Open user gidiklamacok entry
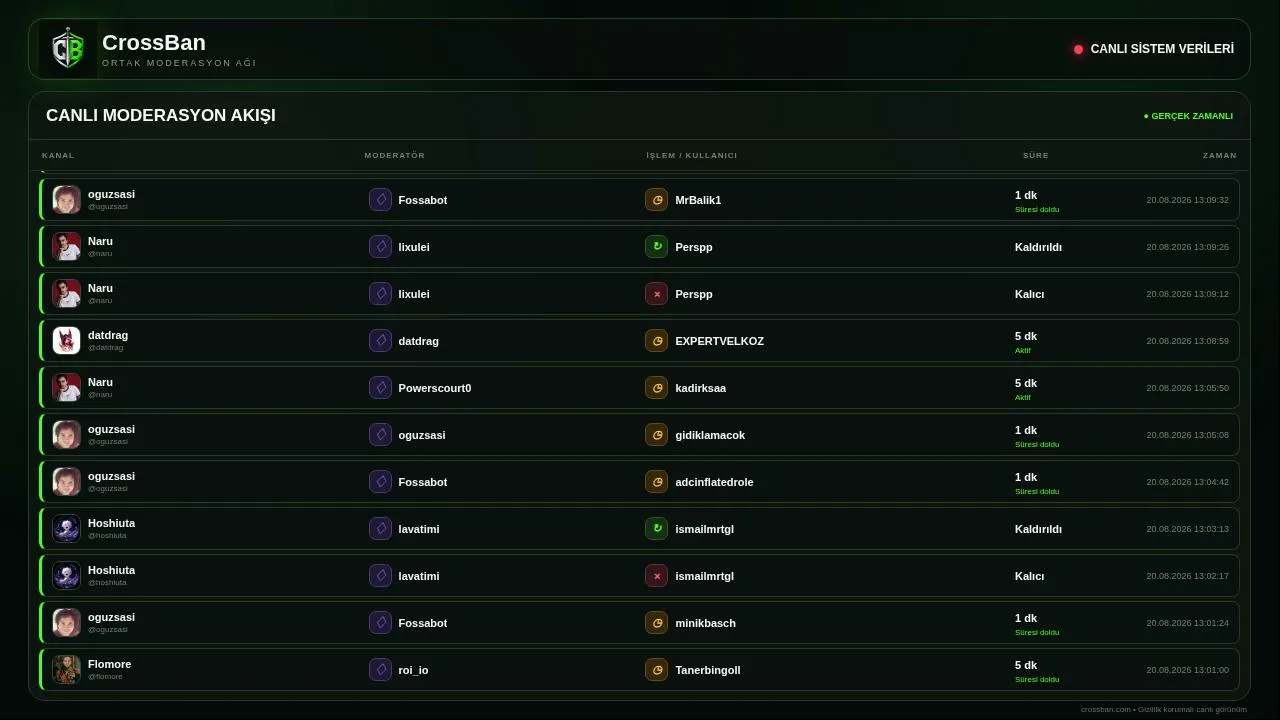 [710, 435]
